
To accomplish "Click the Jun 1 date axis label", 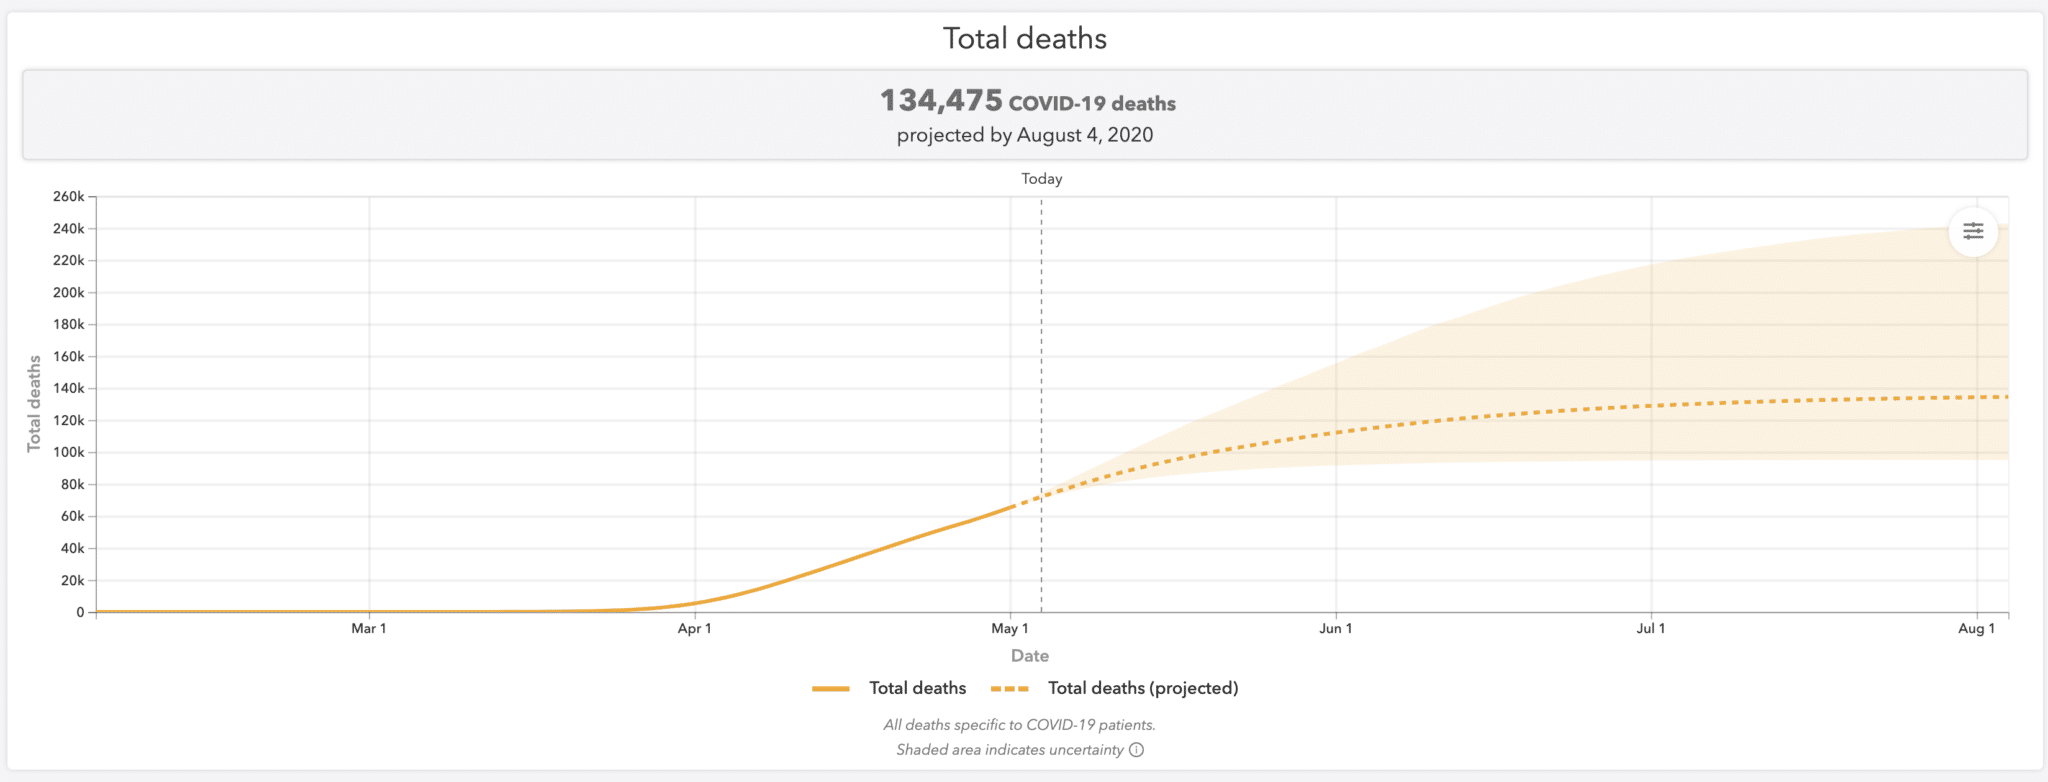I will click(x=1335, y=629).
